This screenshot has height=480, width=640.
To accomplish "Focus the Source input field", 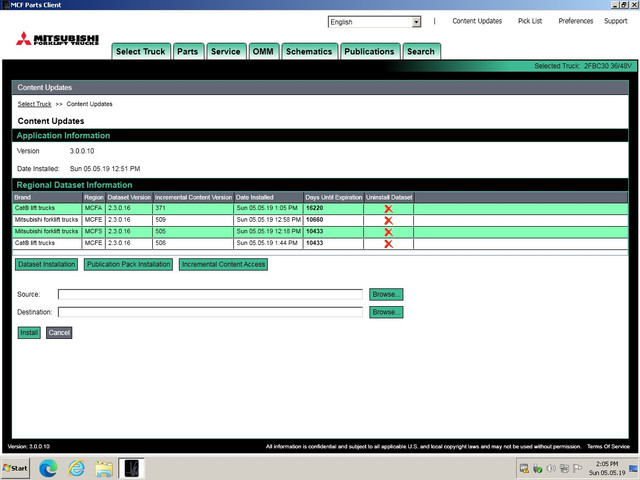I will point(210,294).
